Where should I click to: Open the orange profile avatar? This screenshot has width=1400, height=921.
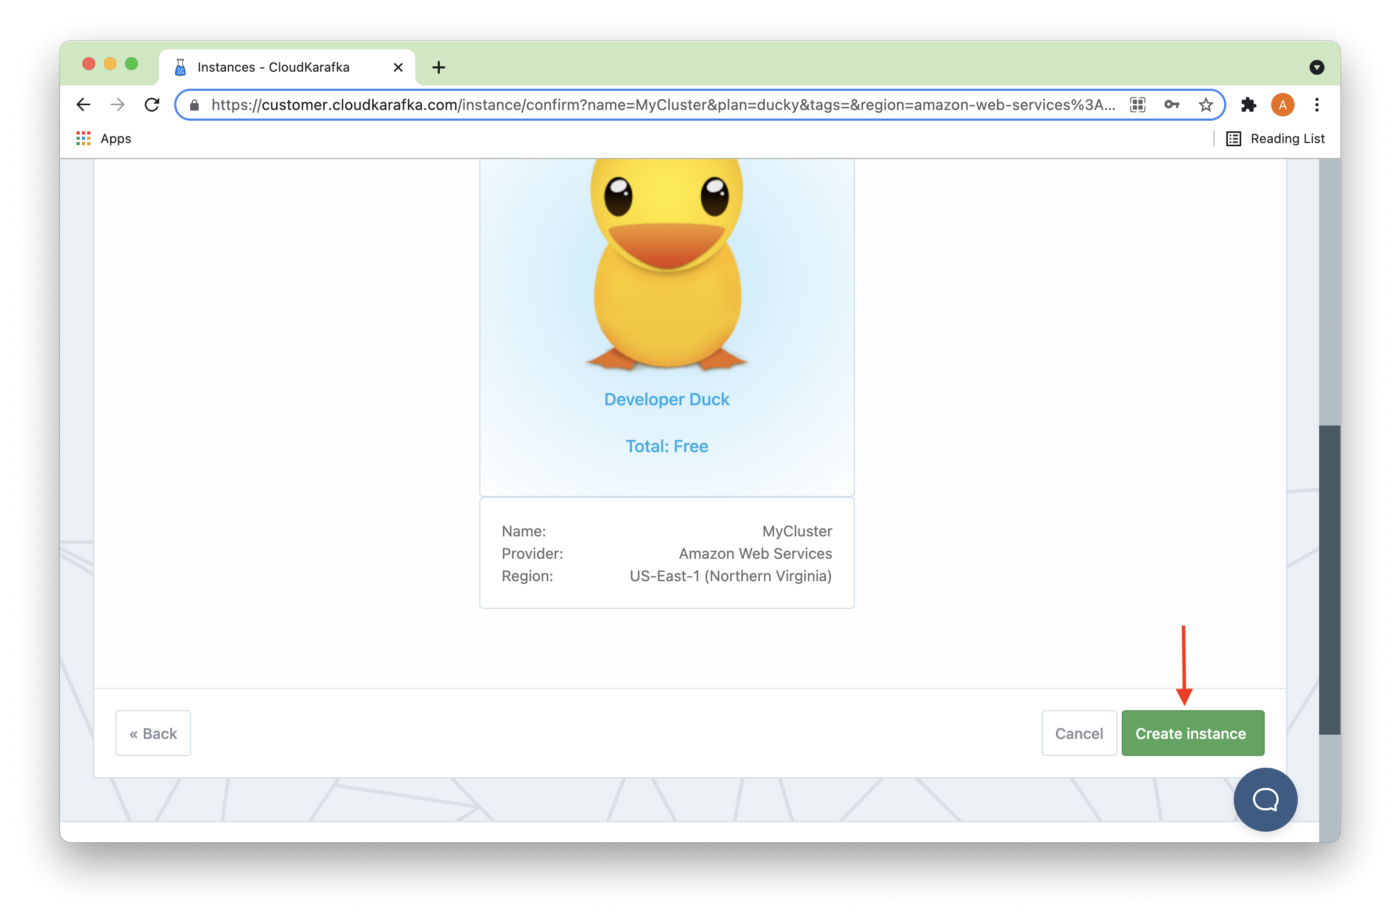(x=1282, y=104)
